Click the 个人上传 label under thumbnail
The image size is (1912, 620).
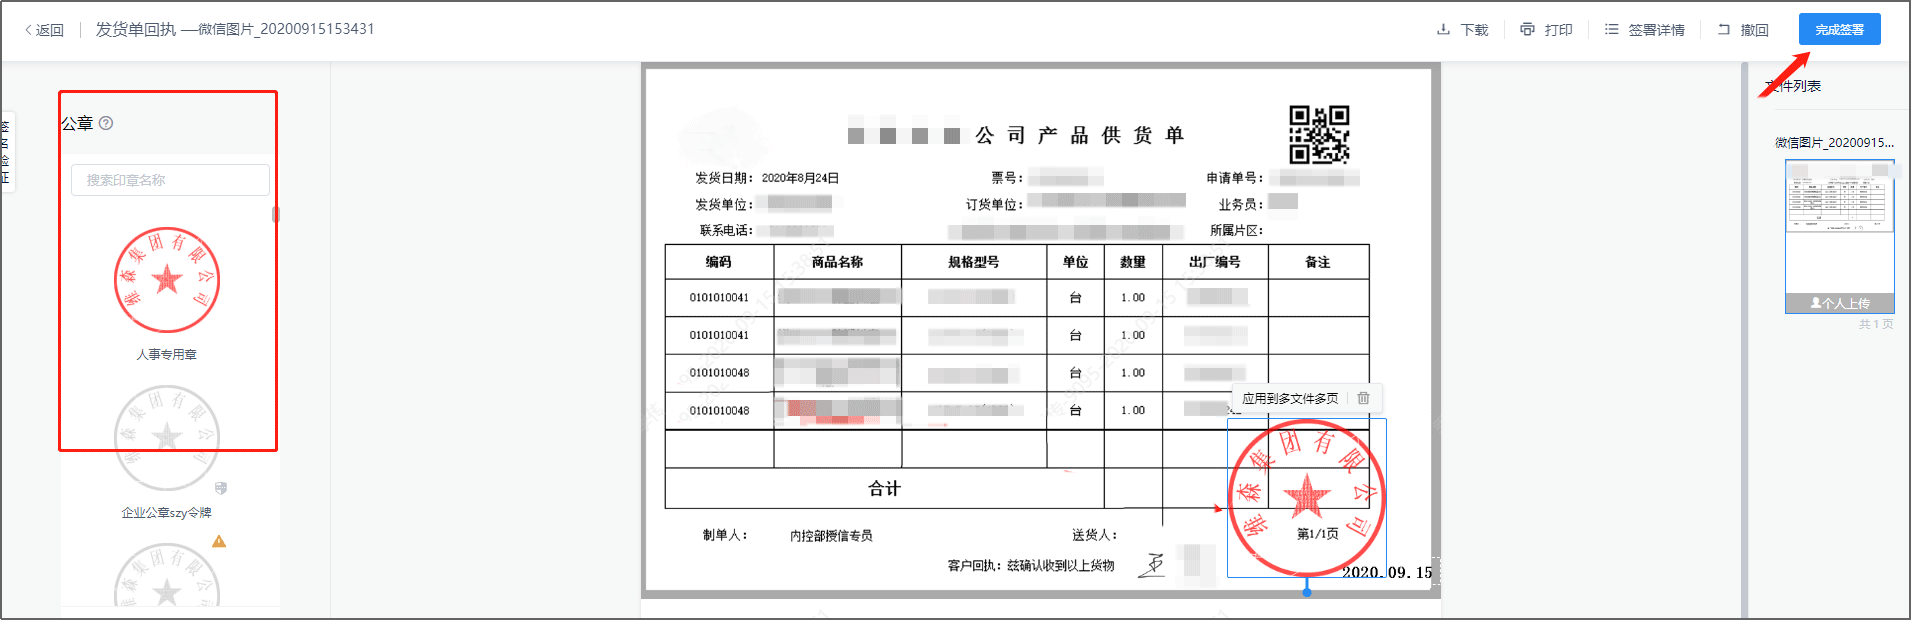tap(1839, 303)
